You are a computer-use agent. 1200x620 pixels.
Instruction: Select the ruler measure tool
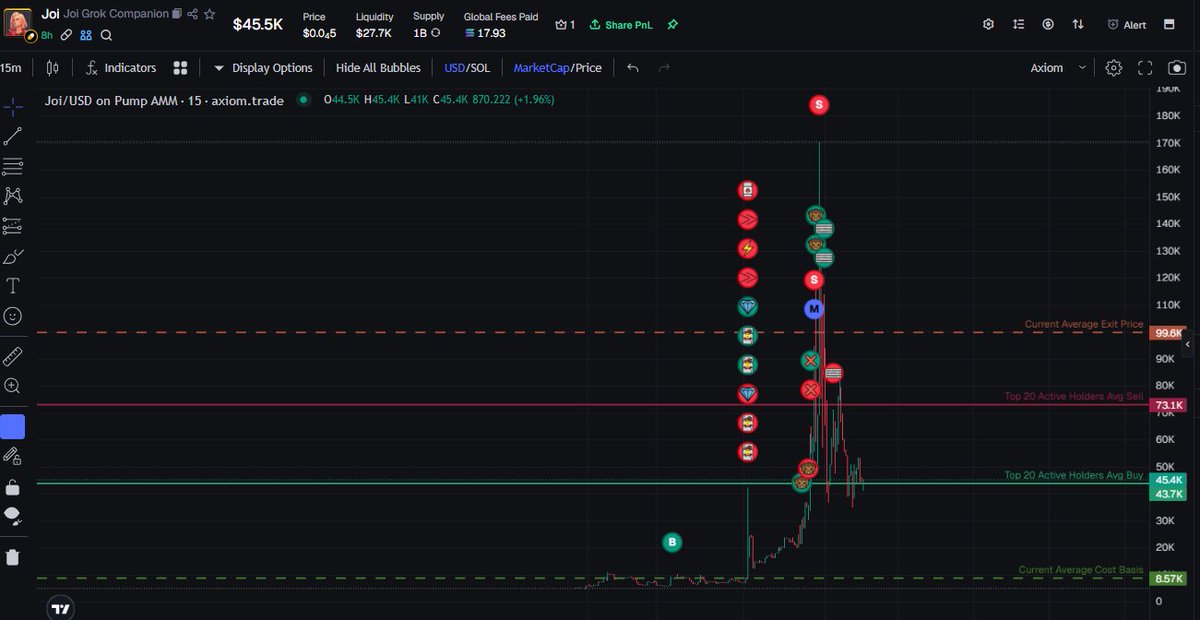(x=13, y=356)
